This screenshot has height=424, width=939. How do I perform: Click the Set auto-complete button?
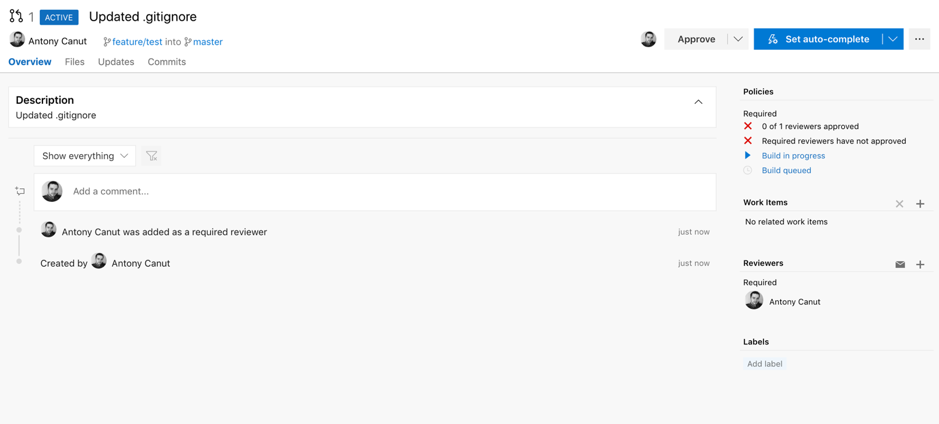point(818,39)
